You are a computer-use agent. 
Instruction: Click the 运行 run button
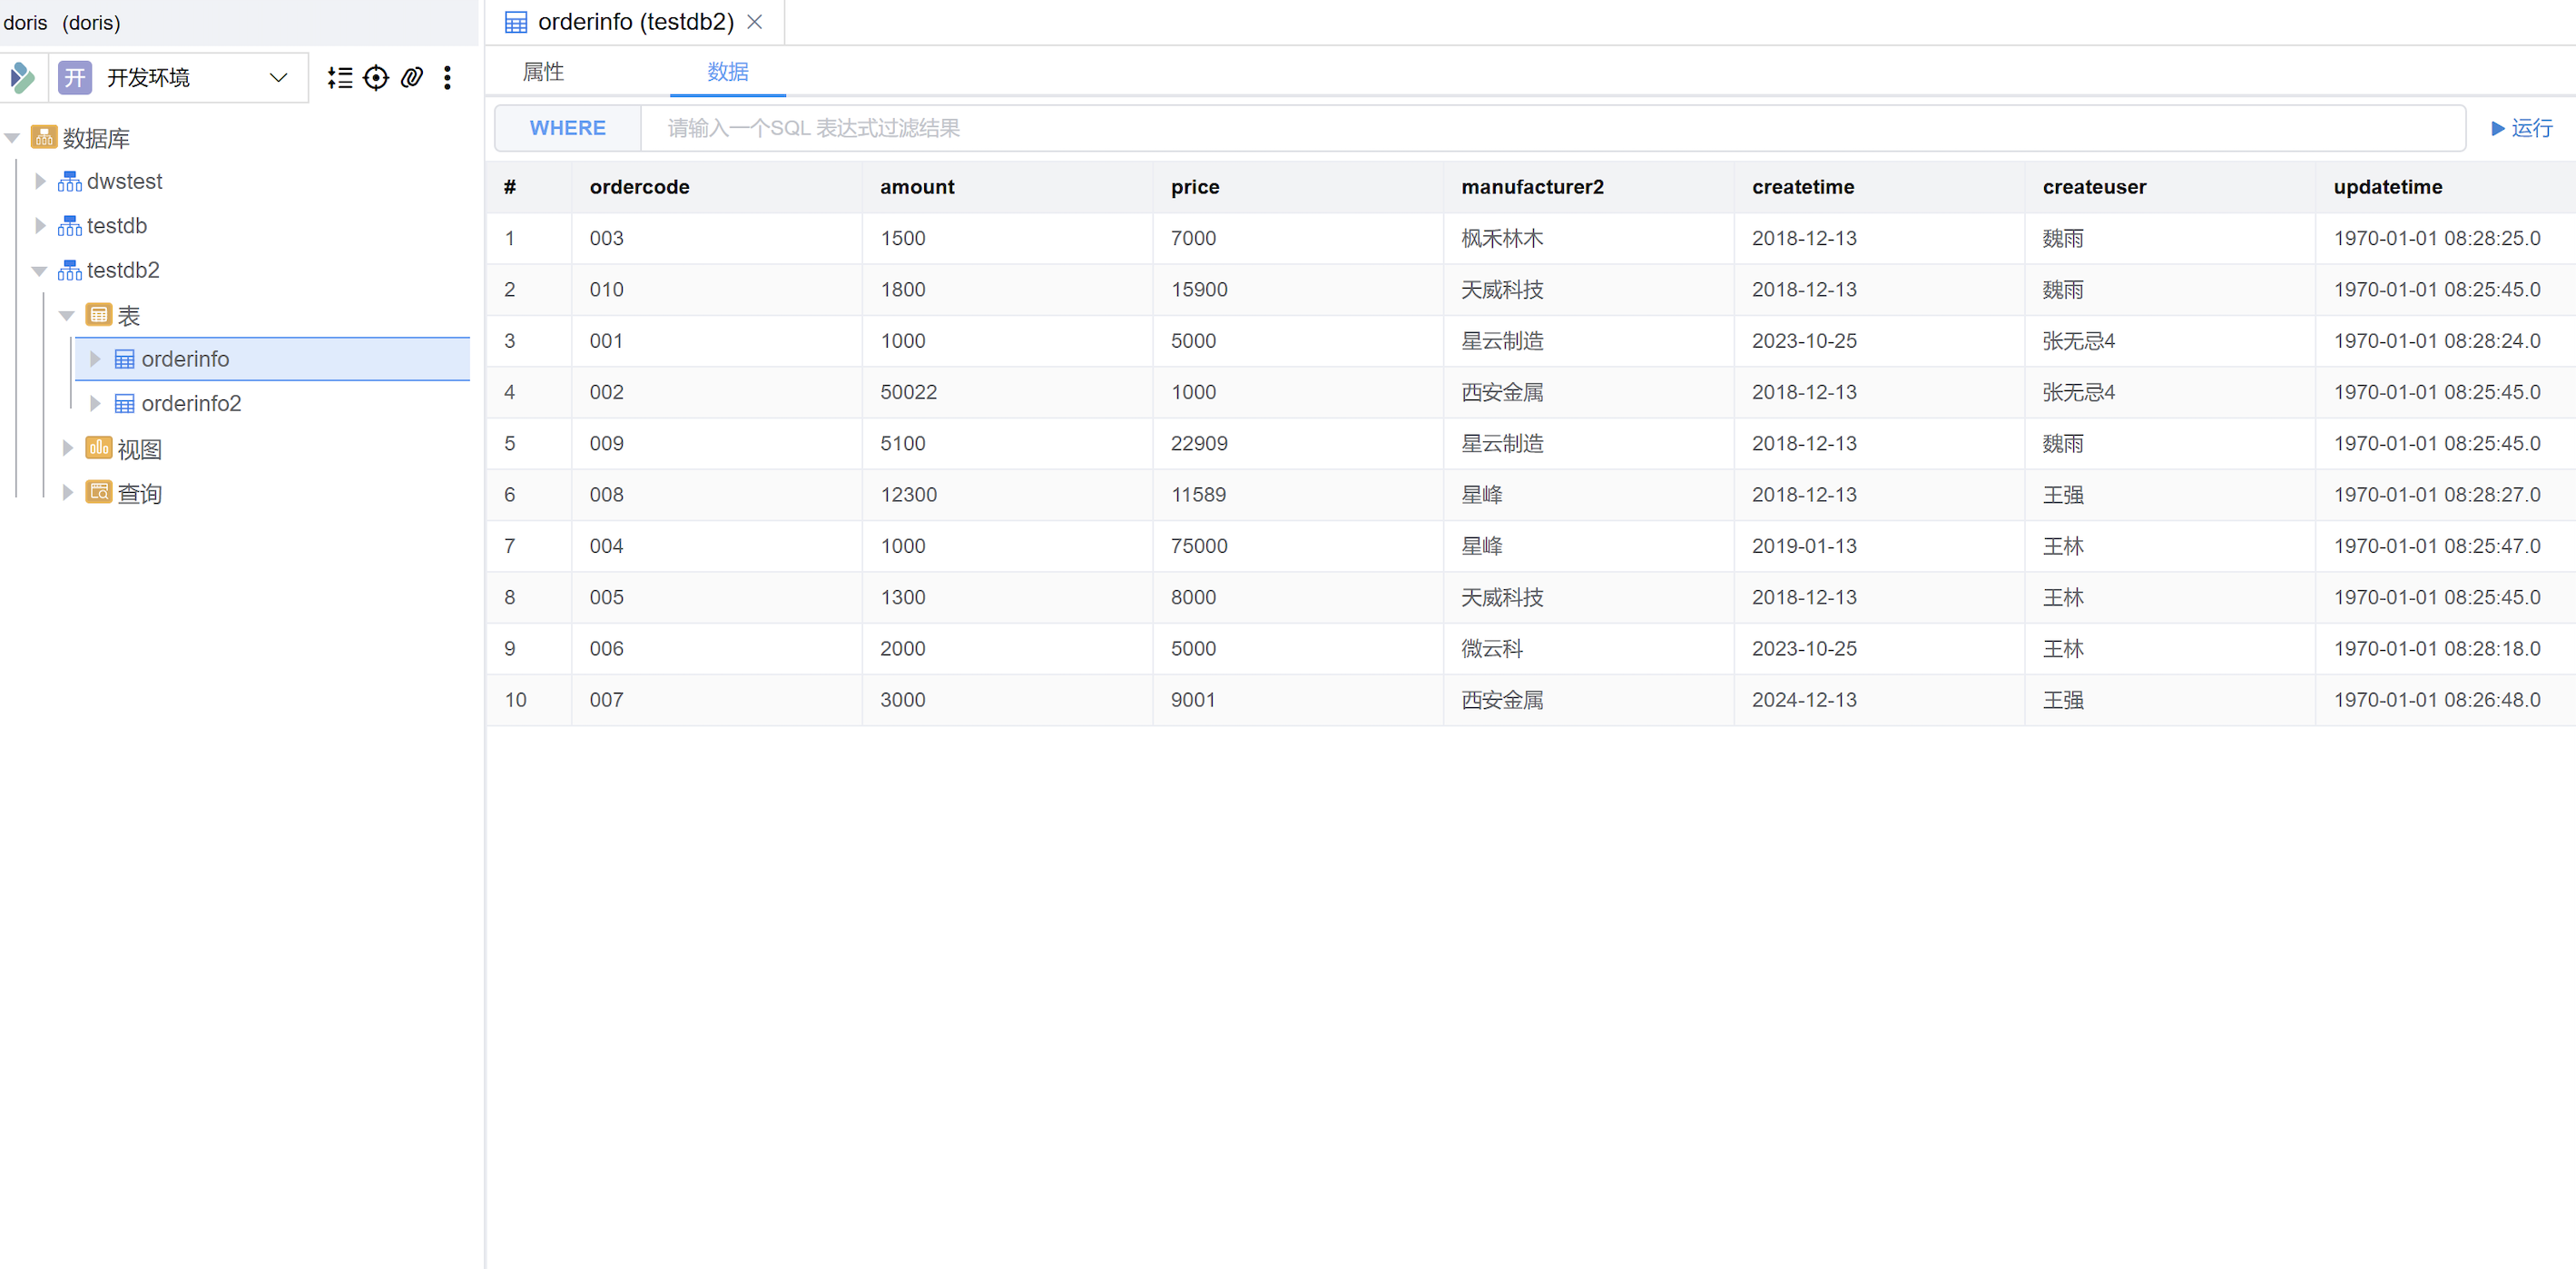click(x=2521, y=128)
